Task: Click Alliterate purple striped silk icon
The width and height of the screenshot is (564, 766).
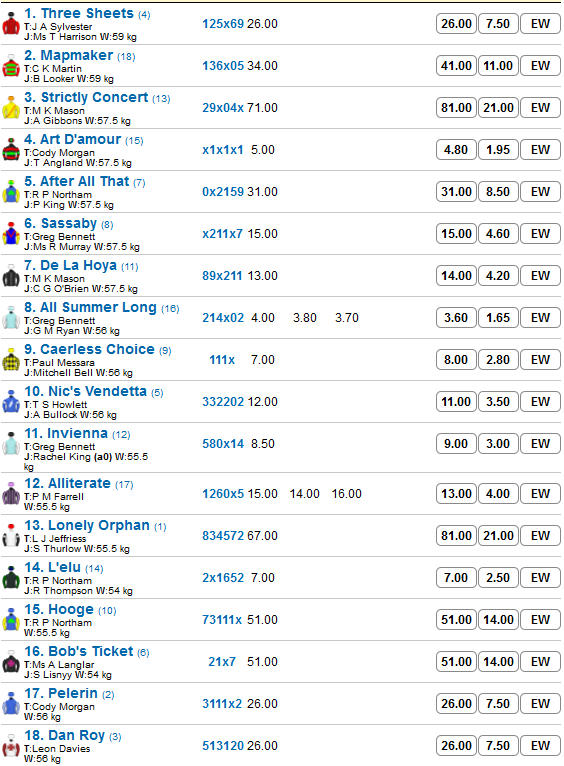Action: click(11, 493)
